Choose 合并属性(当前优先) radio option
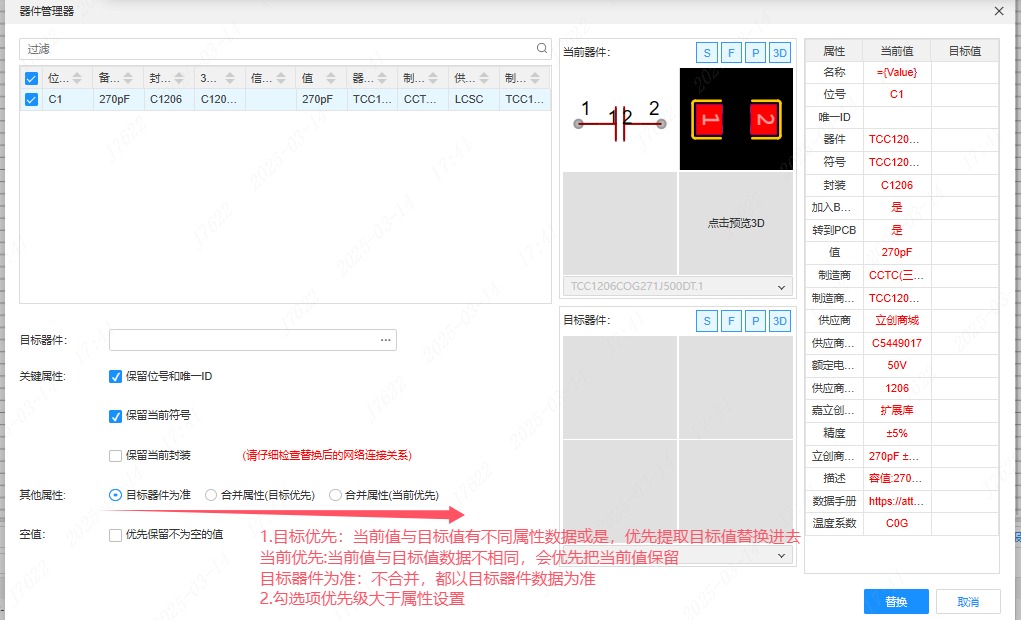 pos(335,495)
